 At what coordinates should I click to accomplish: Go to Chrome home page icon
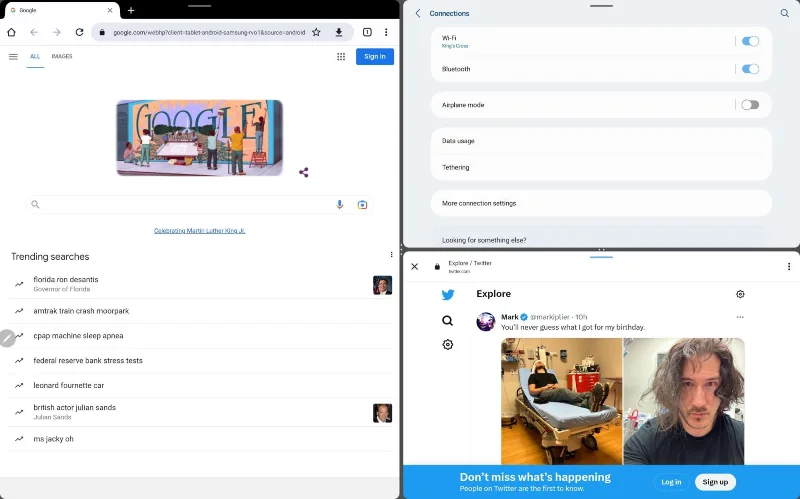[11, 32]
